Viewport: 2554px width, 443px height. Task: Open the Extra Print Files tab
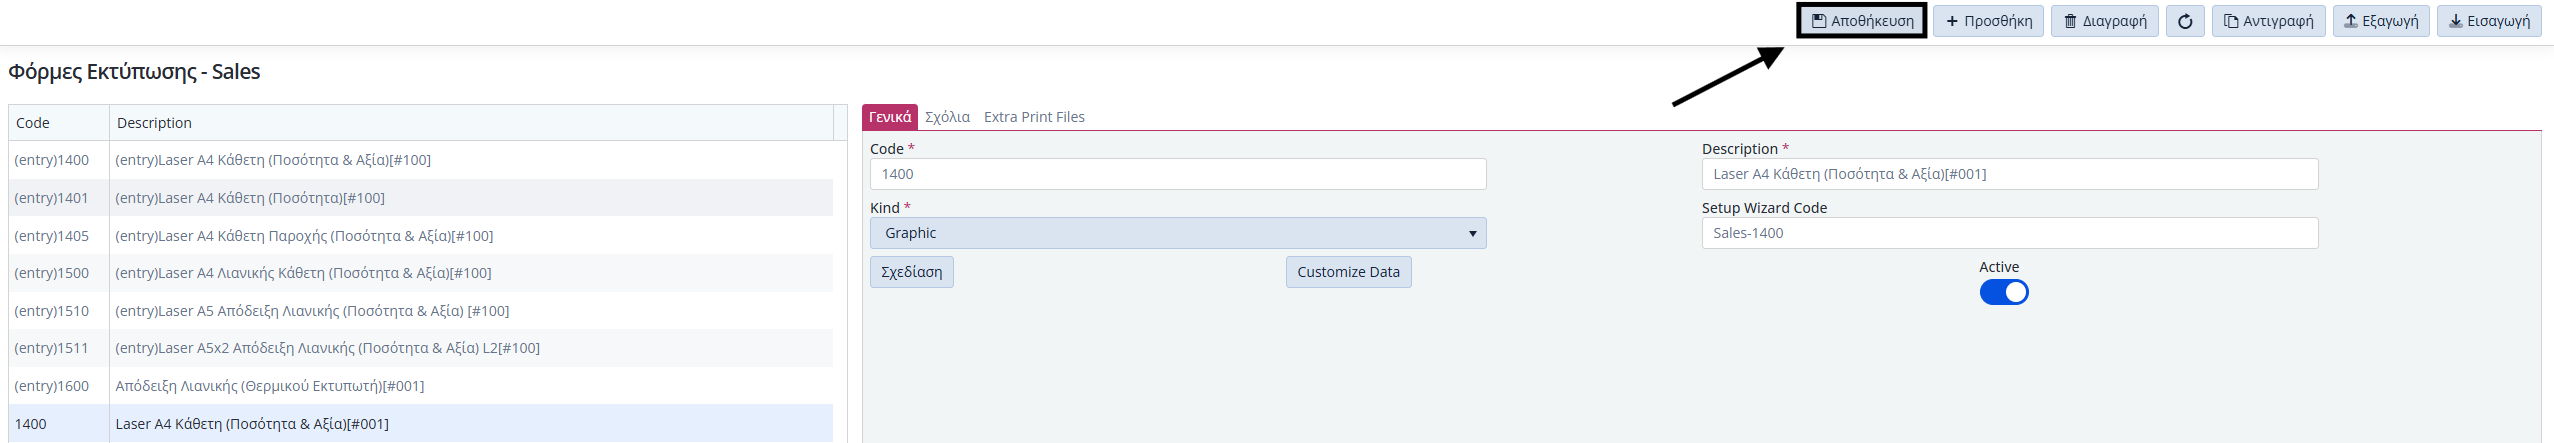(1034, 117)
